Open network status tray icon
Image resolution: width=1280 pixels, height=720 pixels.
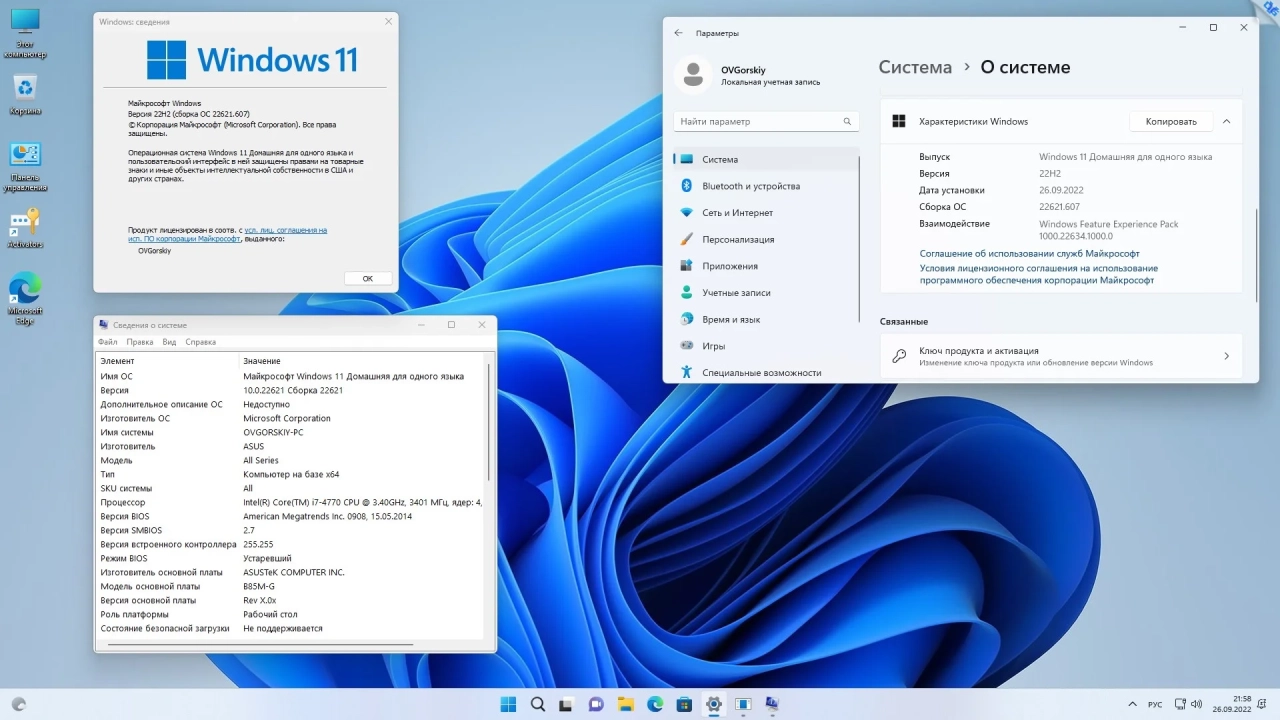[1180, 705]
